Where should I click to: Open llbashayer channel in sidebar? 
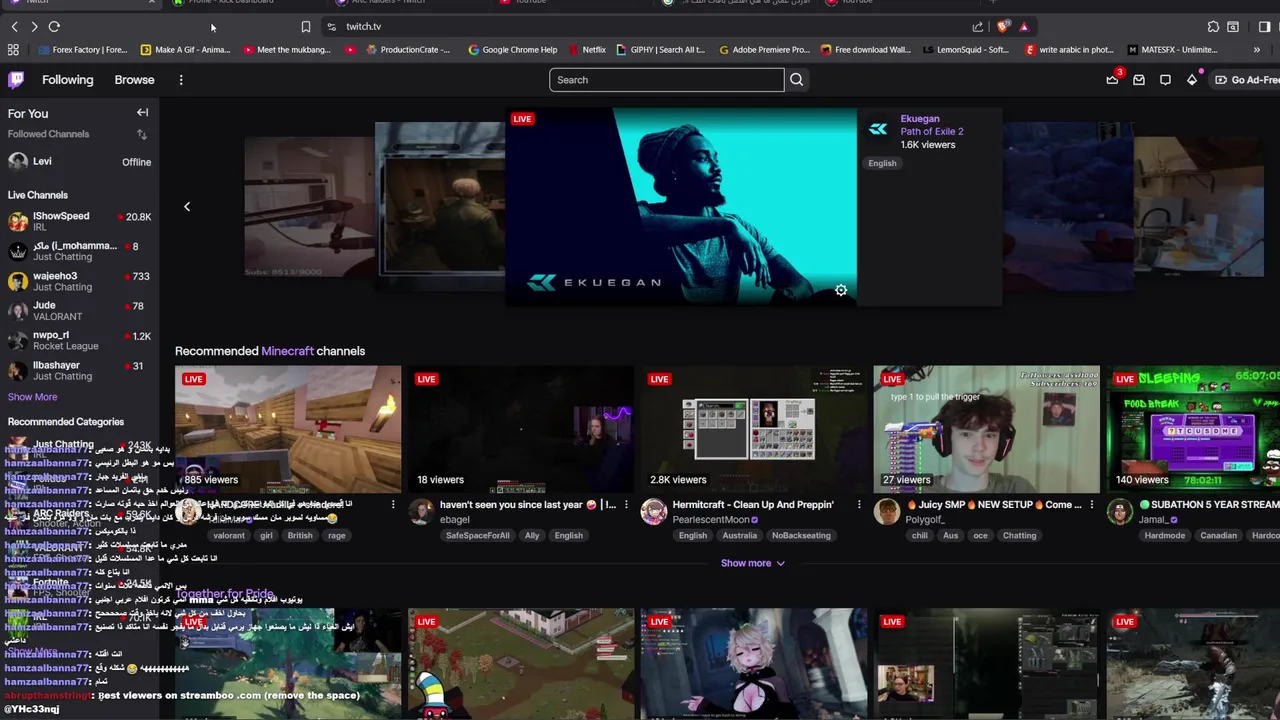(79, 370)
